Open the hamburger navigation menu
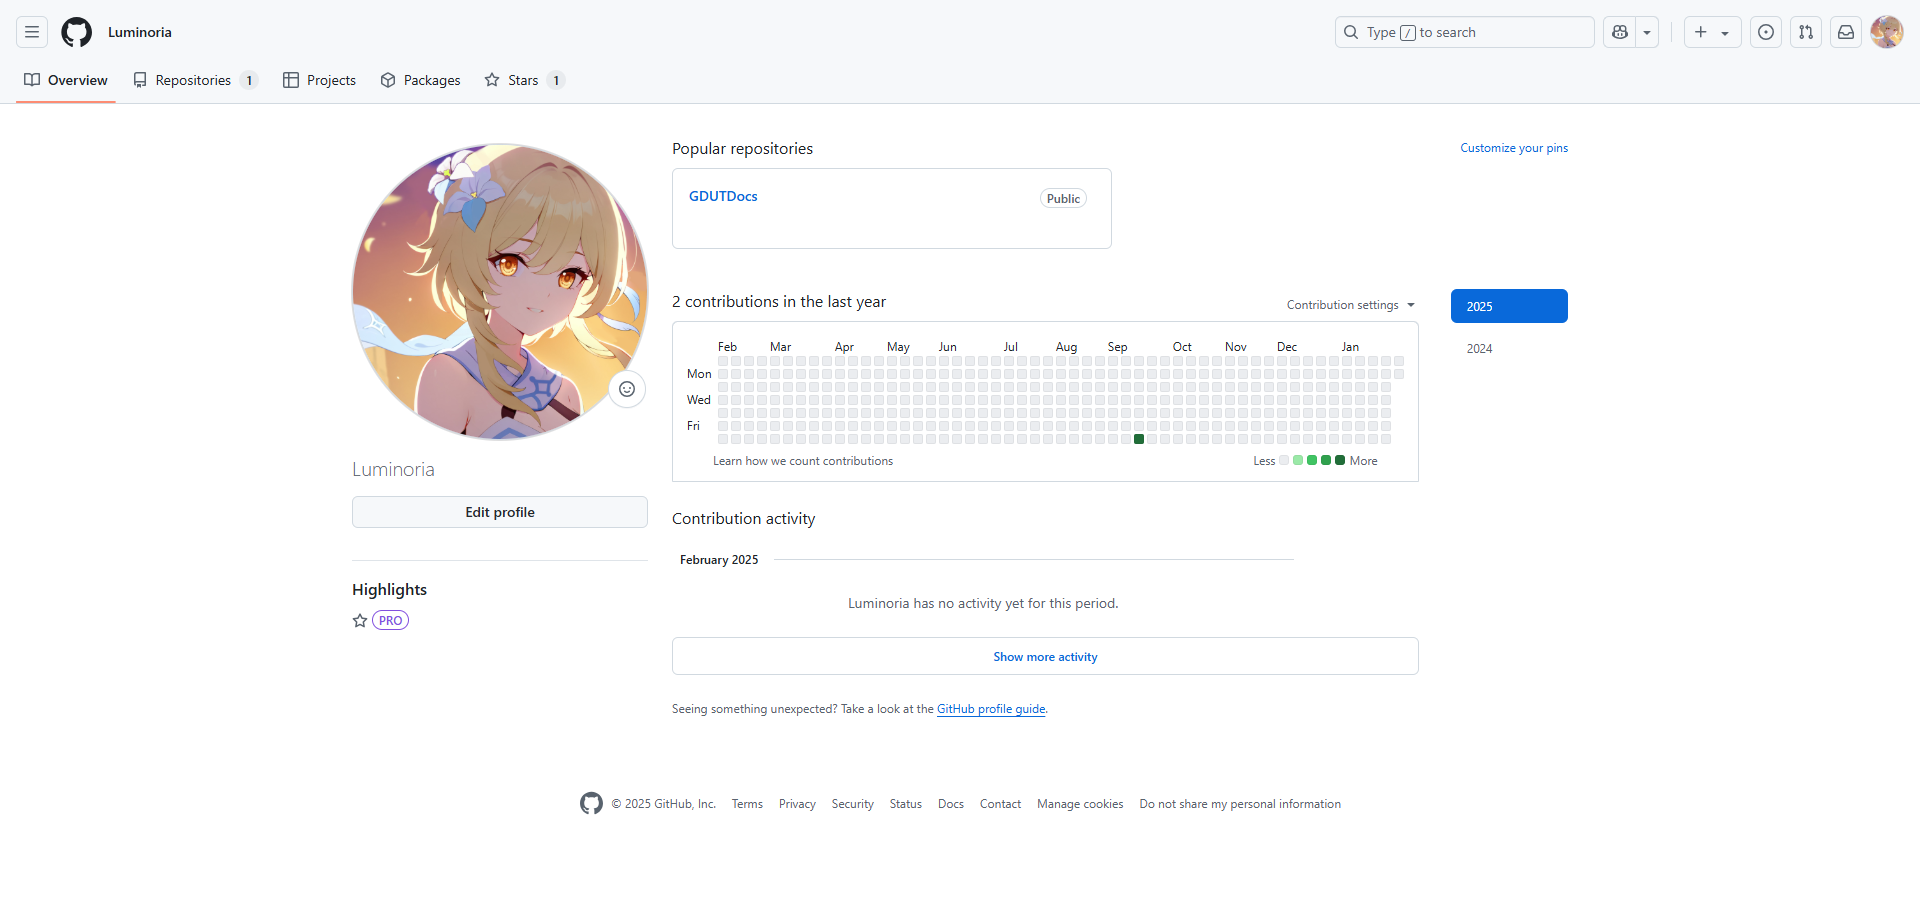This screenshot has width=1920, height=911. [32, 32]
